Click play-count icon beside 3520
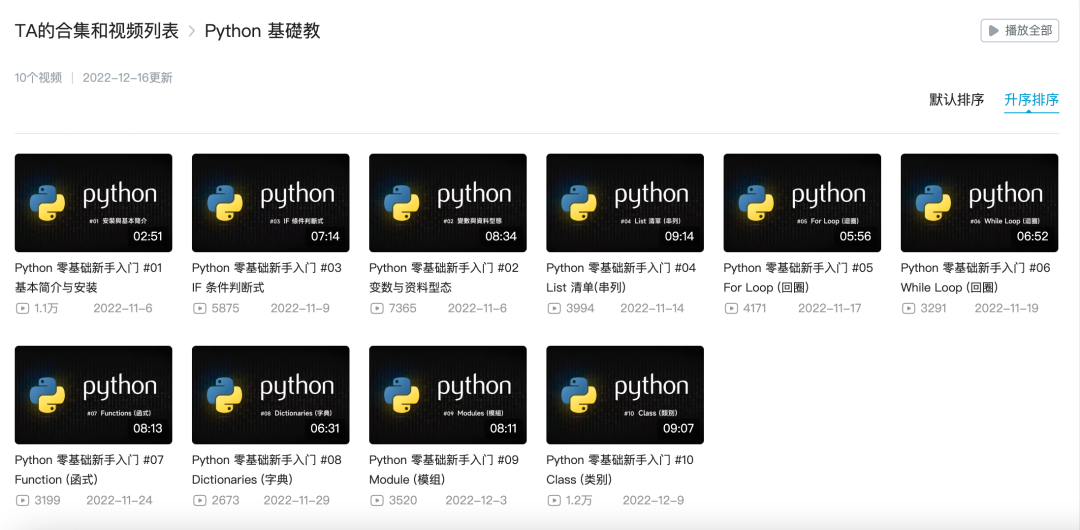Image resolution: width=1080 pixels, height=530 pixels. tap(377, 500)
